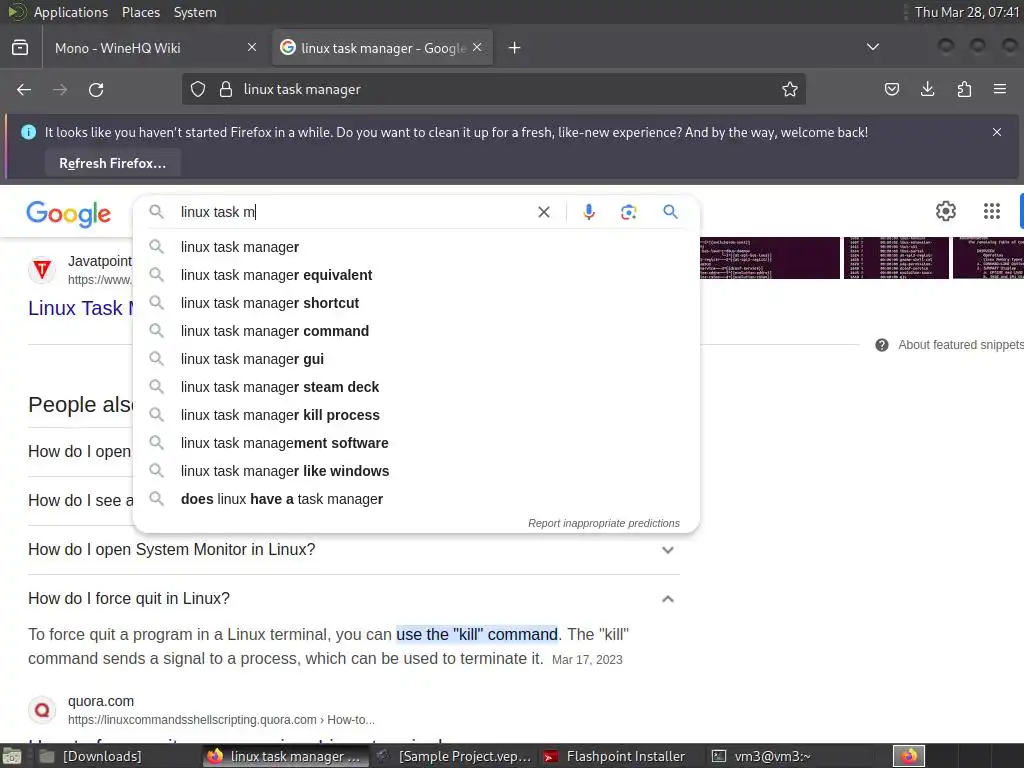Open the Downloads arrow icon
1024x768 pixels.
click(x=927, y=89)
